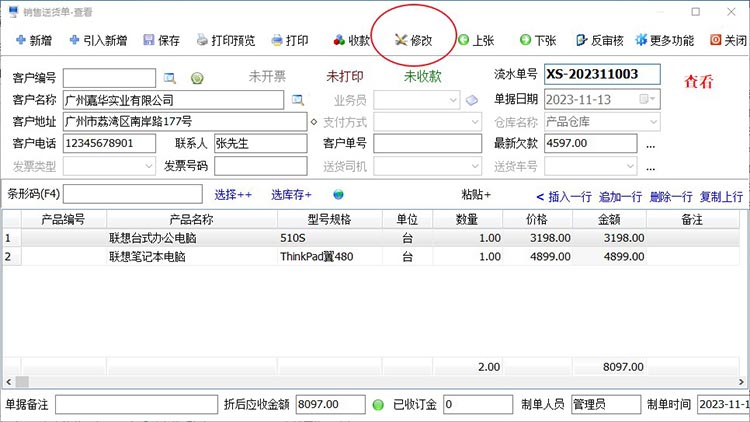Click the 修改 edit button
This screenshot has width=750, height=422.
click(414, 41)
